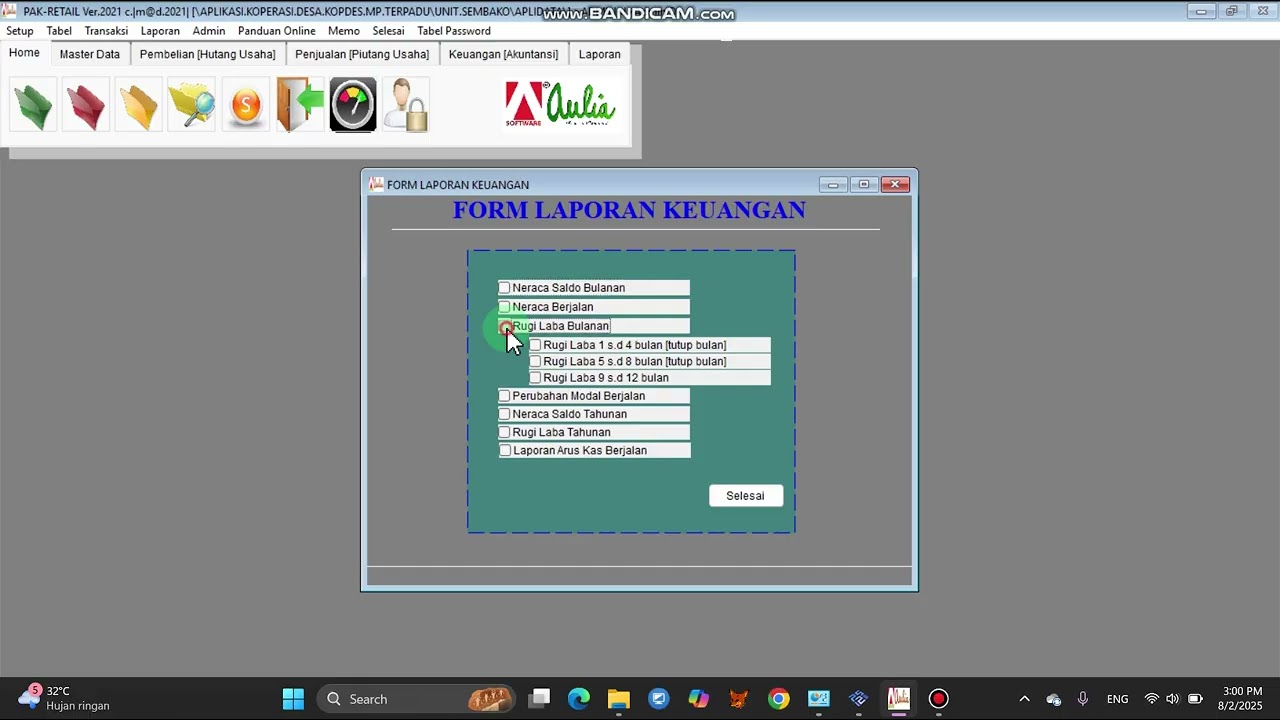Check Laporan Arus Kas Berjalan checkbox
This screenshot has width=1280, height=720.
point(505,450)
